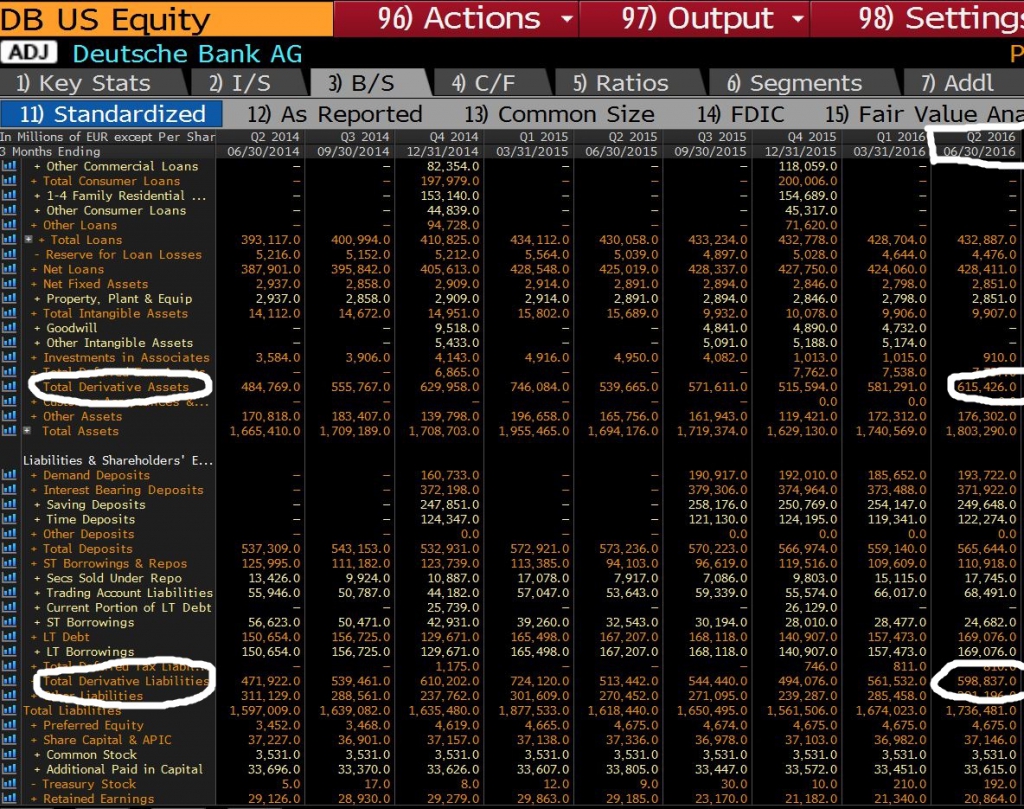The width and height of the screenshot is (1024, 809).
Task: Open chart icon for Secs Sold Under Repo
Action: click(x=9, y=578)
